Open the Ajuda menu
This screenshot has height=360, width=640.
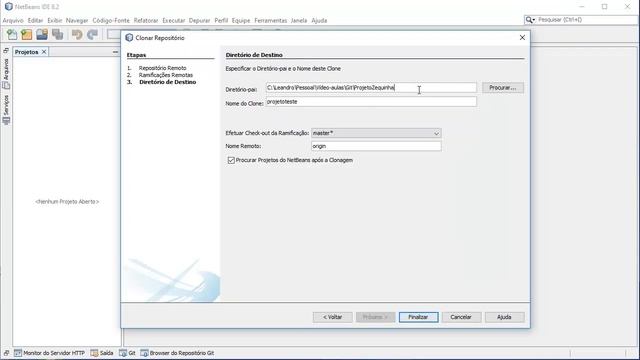[319, 20]
